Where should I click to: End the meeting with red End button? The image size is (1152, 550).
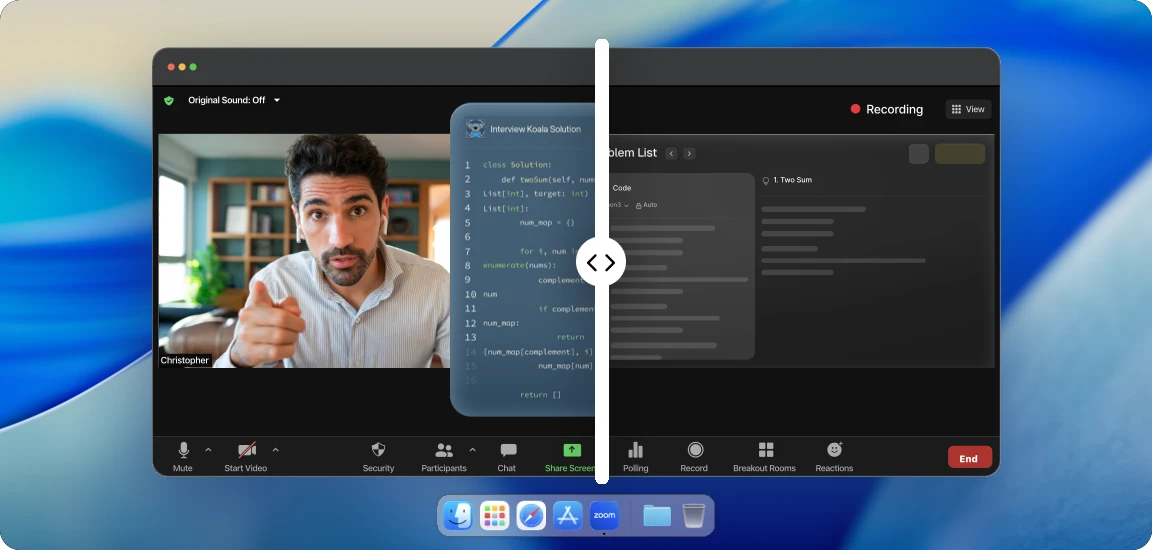970,457
